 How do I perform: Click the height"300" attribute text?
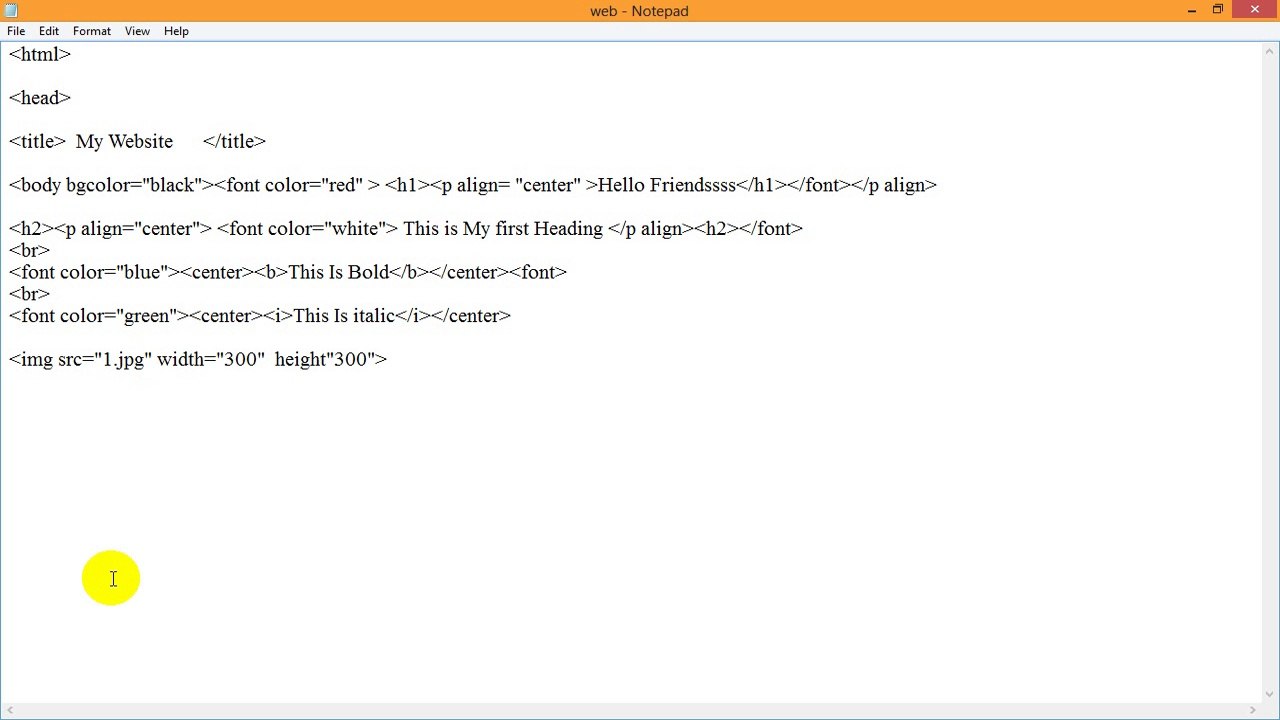324,360
